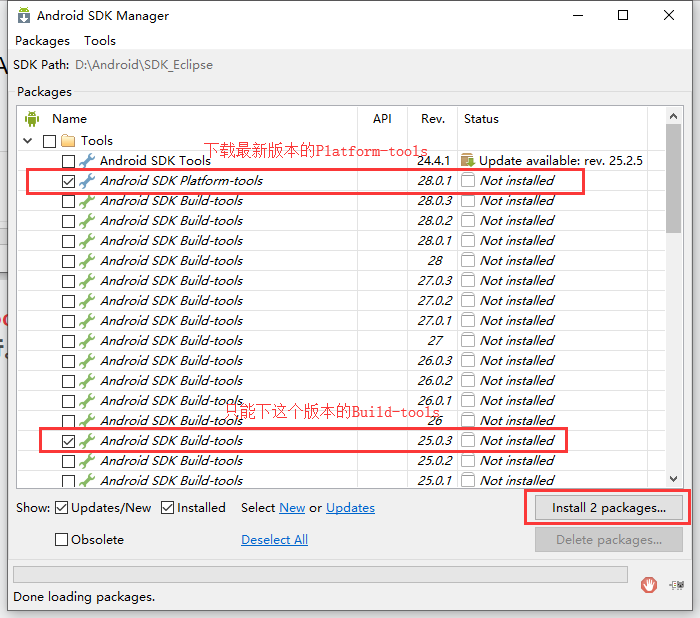Click the Tools folder icon

click(68, 141)
